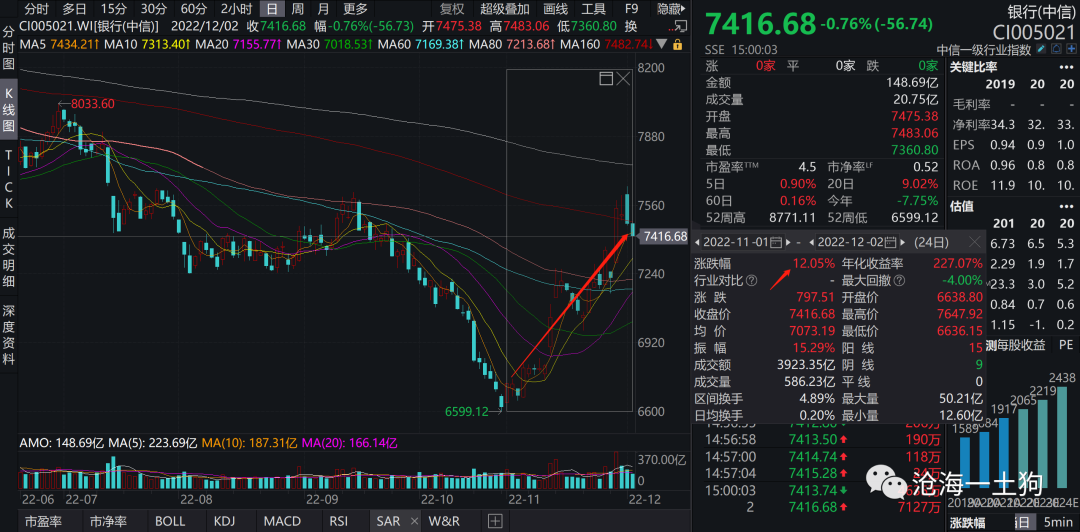
Task: Open calendar picker for start date 2022-11-01
Action: pyautogui.click(x=774, y=243)
